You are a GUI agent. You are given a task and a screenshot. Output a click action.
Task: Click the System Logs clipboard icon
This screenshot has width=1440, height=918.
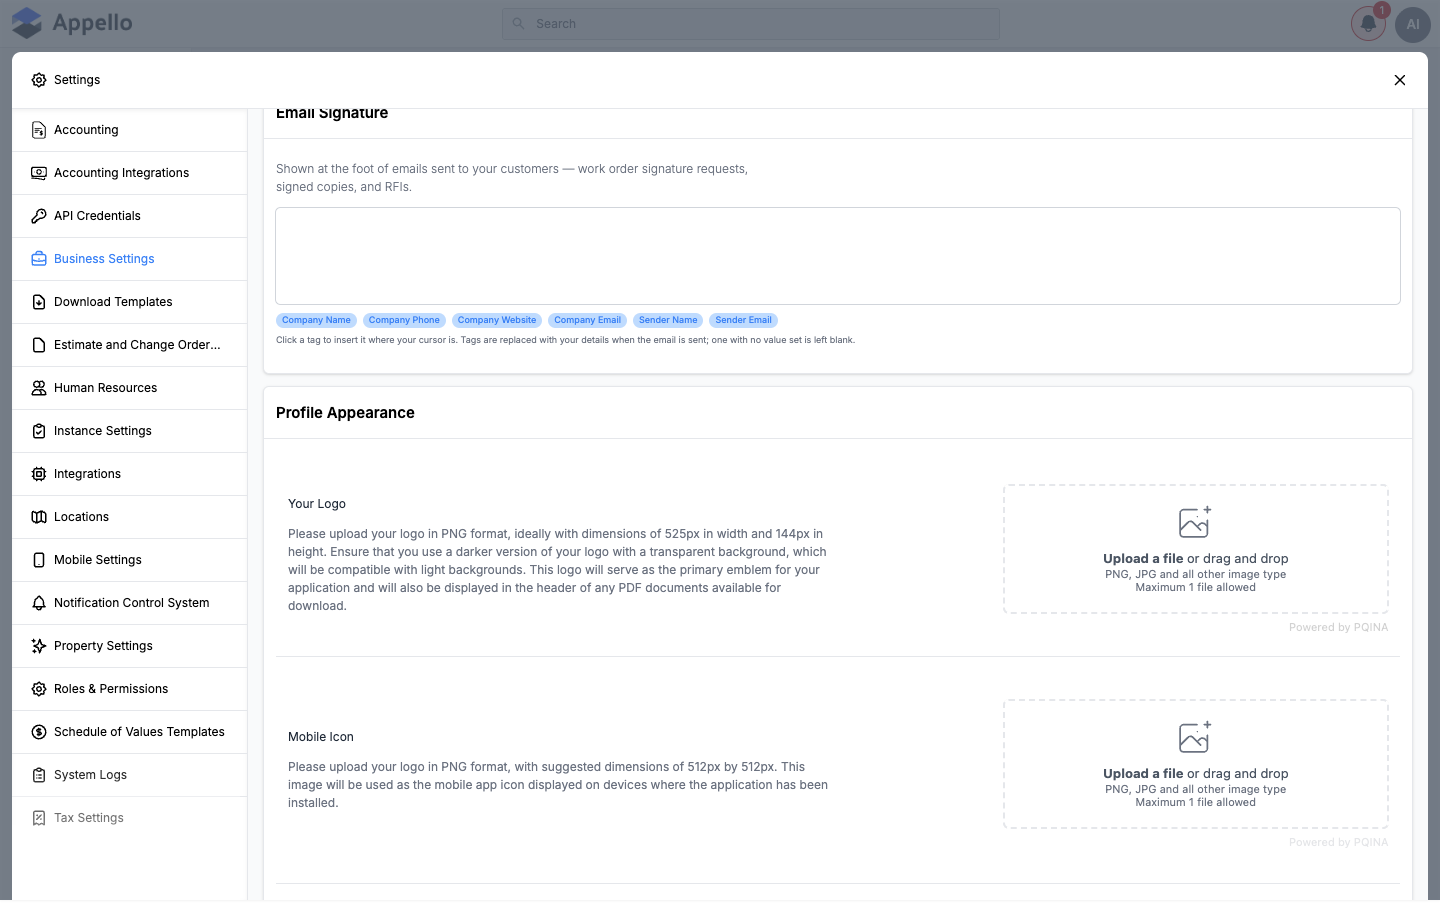(39, 775)
